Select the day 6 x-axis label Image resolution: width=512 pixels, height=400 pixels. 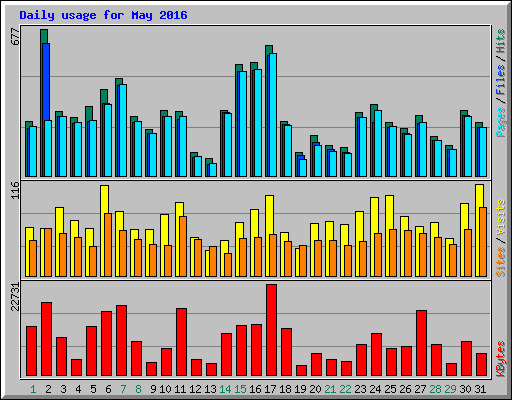coord(108,389)
